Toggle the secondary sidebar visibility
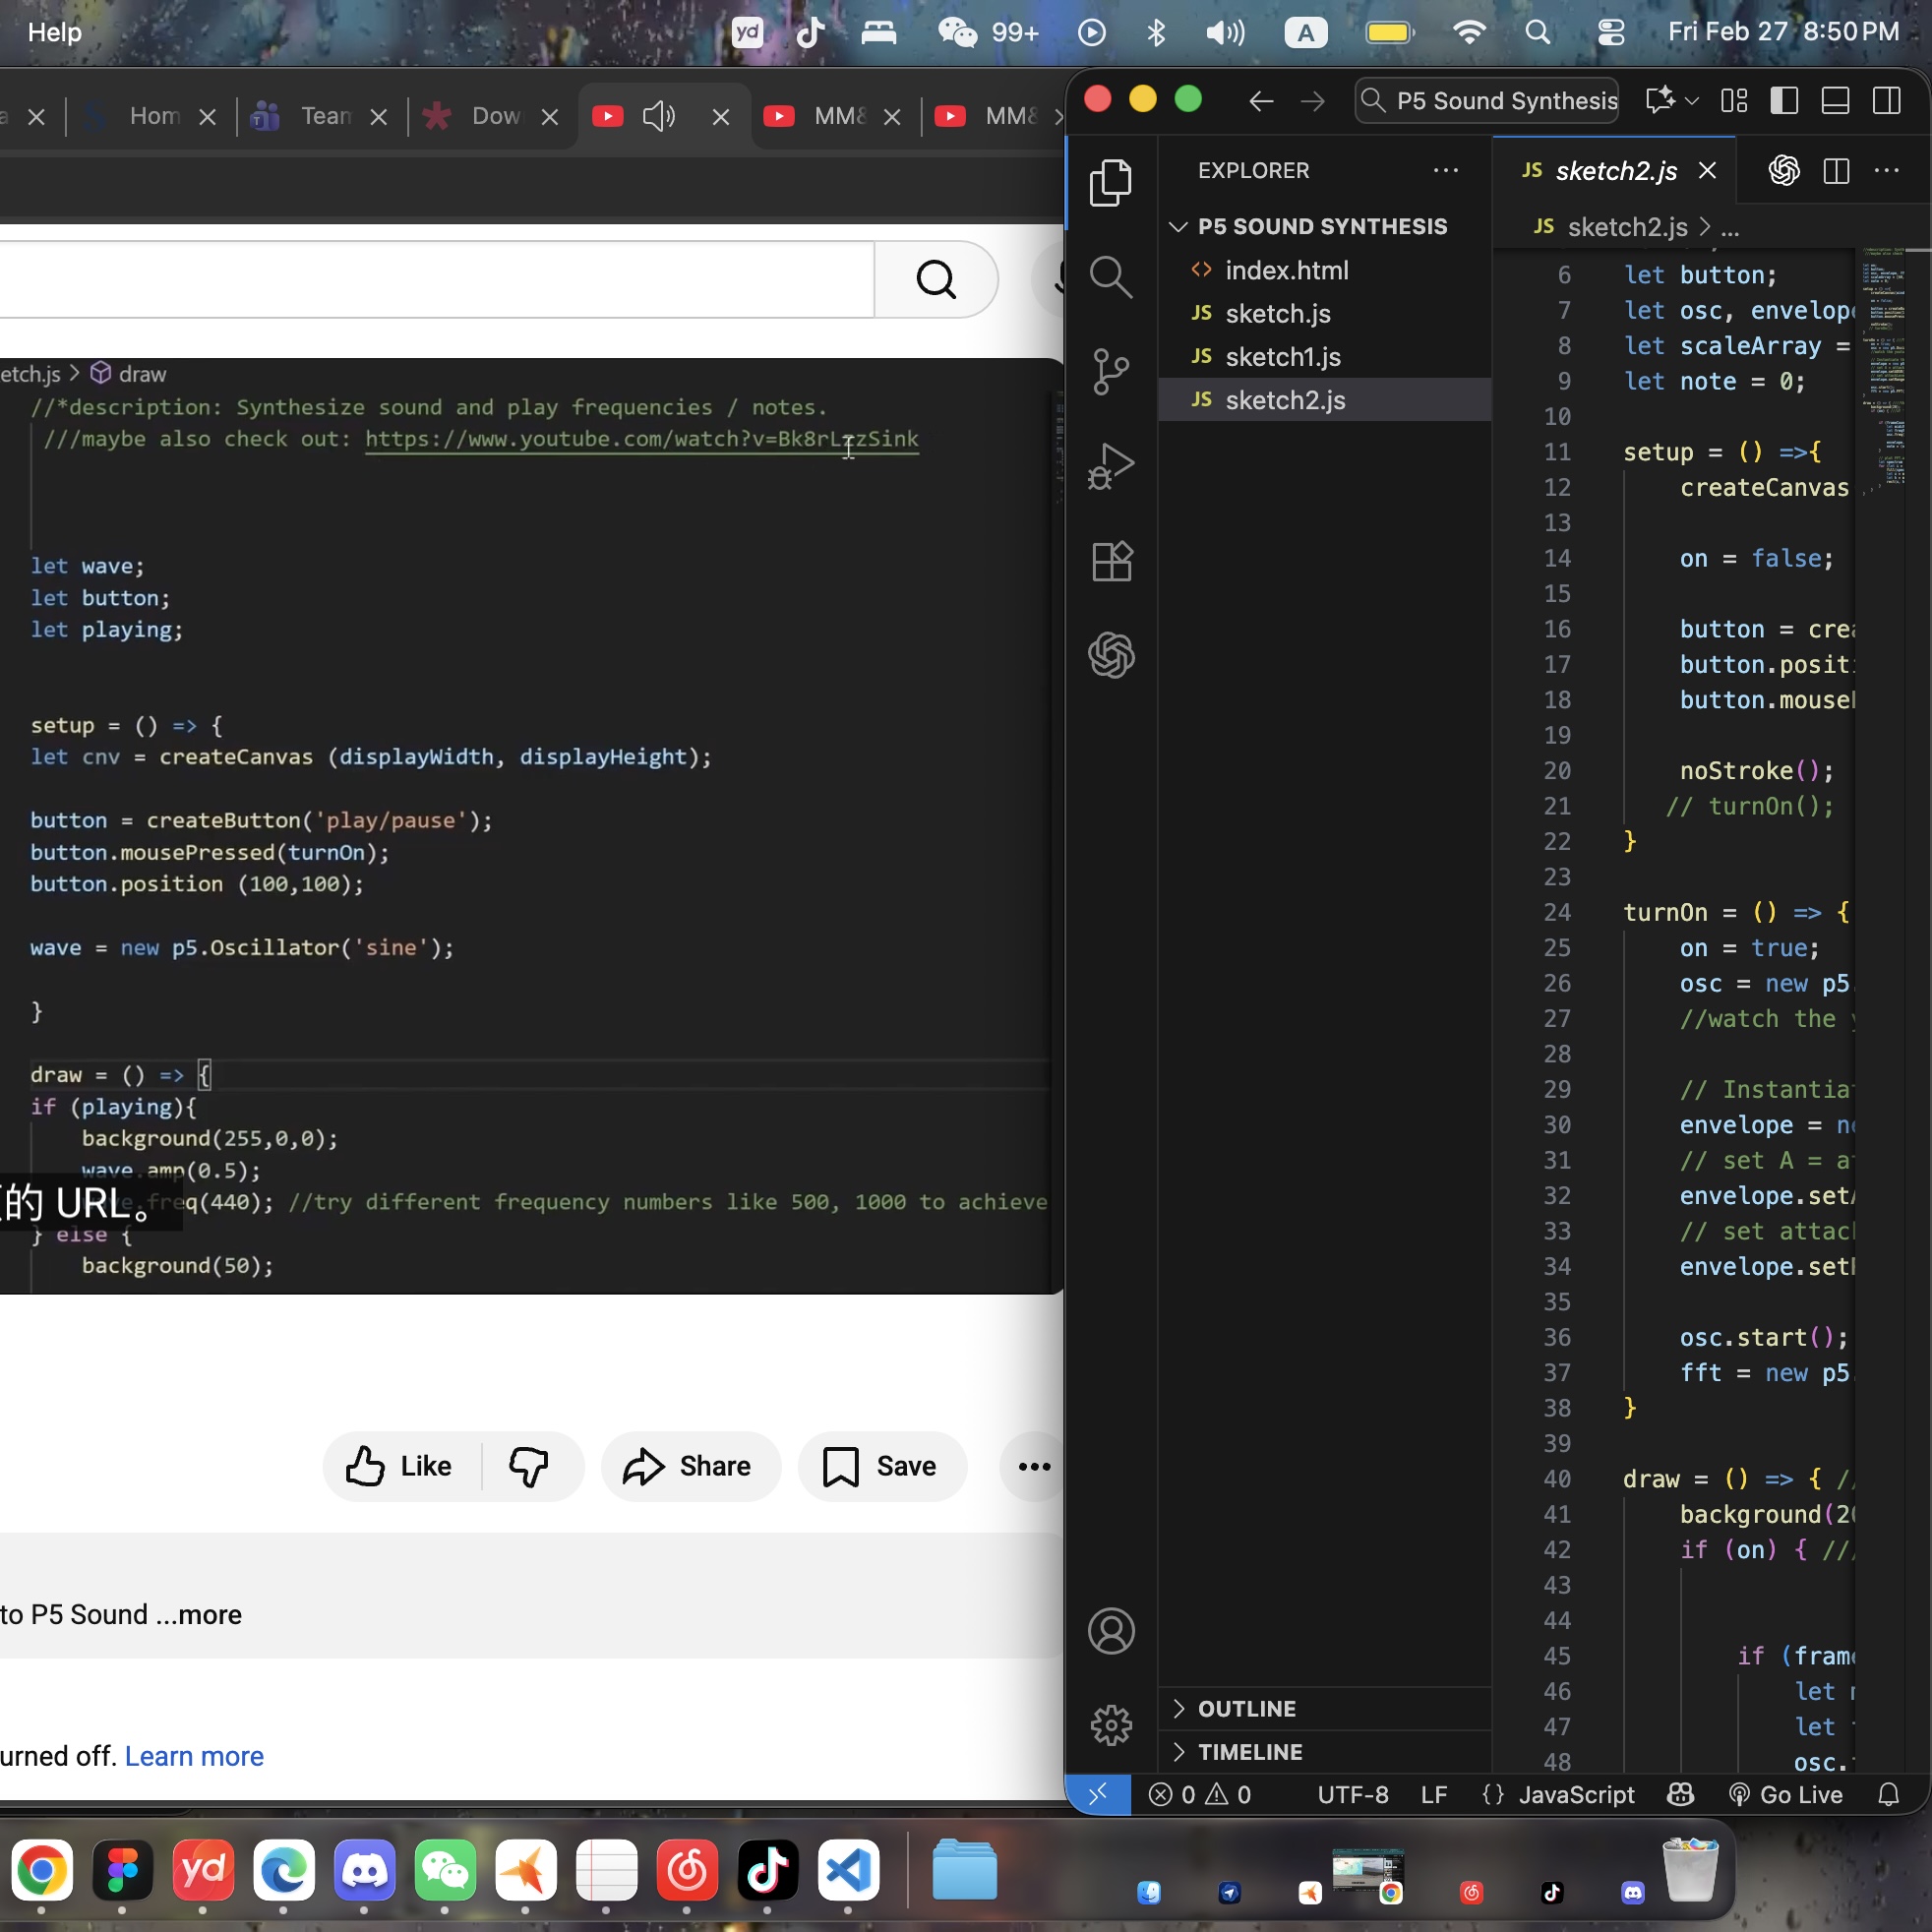The width and height of the screenshot is (1932, 1932). pos(1888,100)
